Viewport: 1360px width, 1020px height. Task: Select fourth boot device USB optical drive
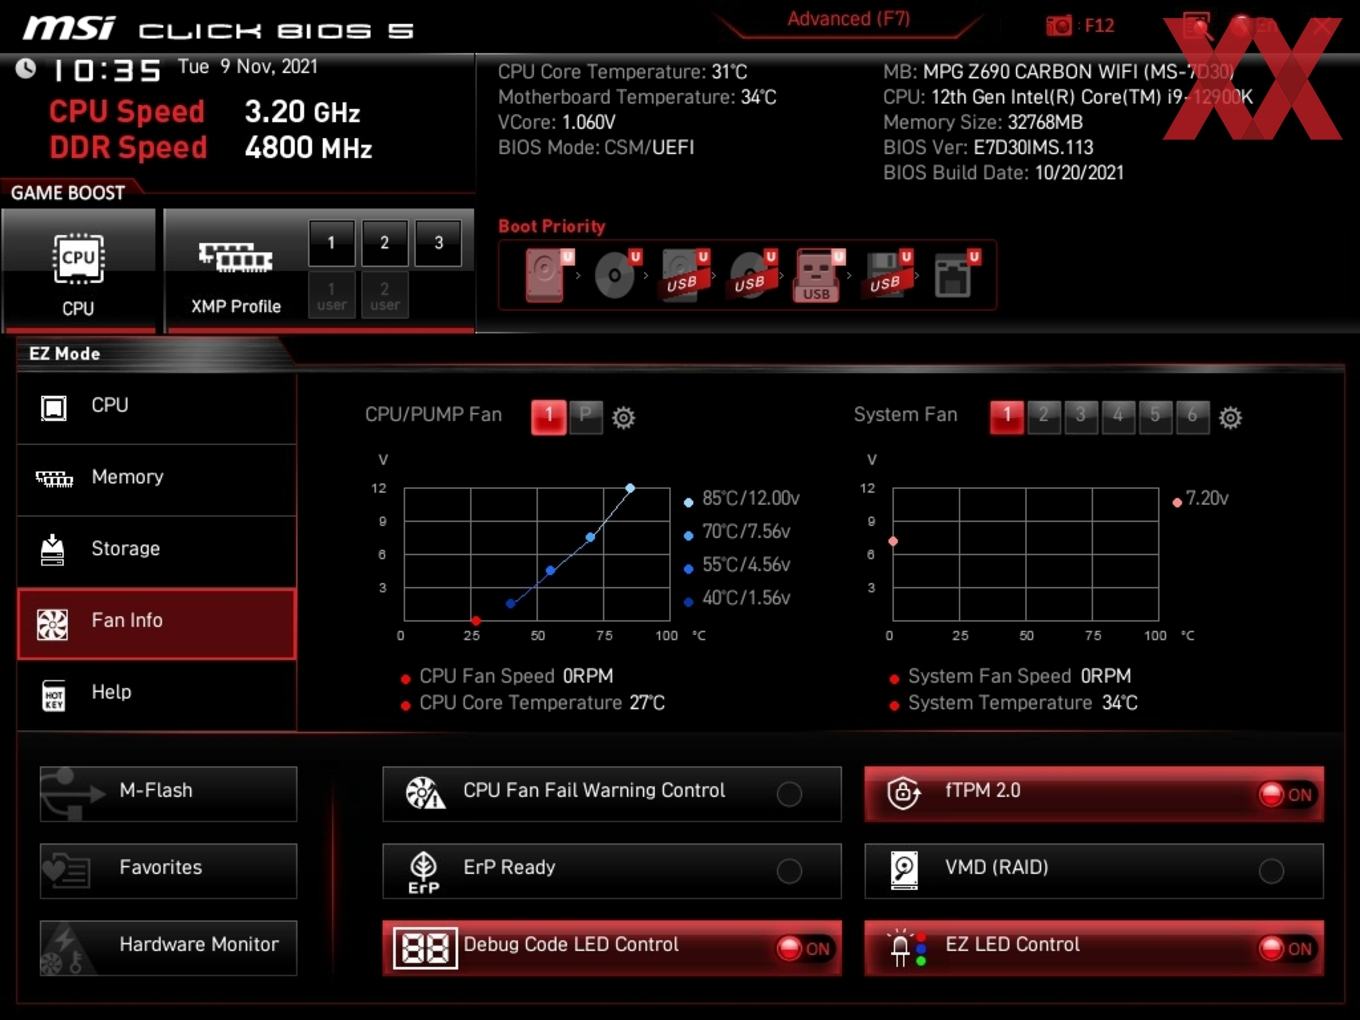752,275
